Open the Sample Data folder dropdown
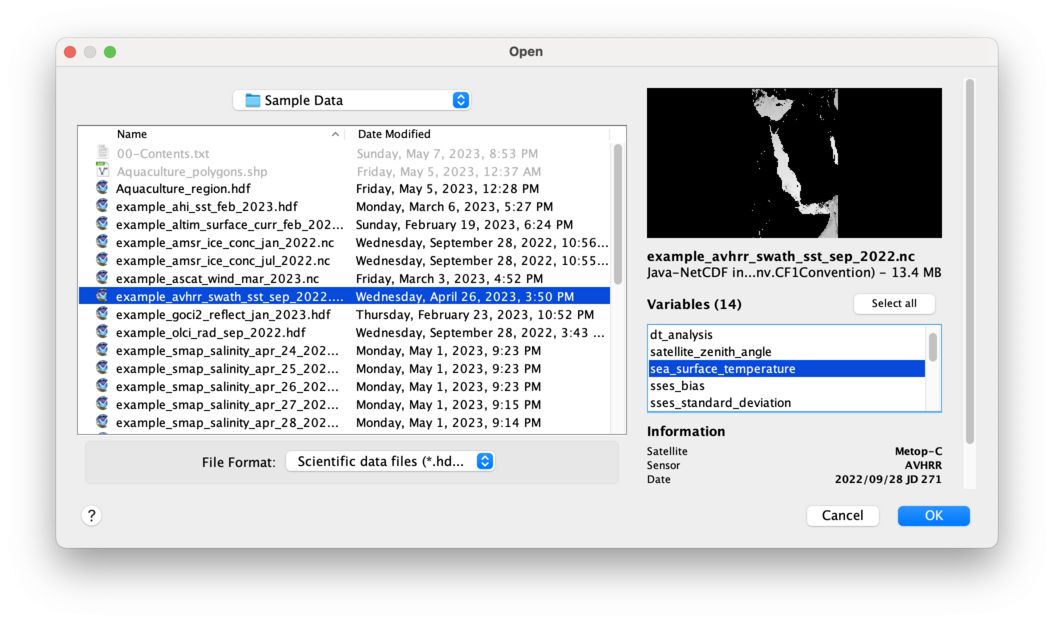 click(x=351, y=100)
